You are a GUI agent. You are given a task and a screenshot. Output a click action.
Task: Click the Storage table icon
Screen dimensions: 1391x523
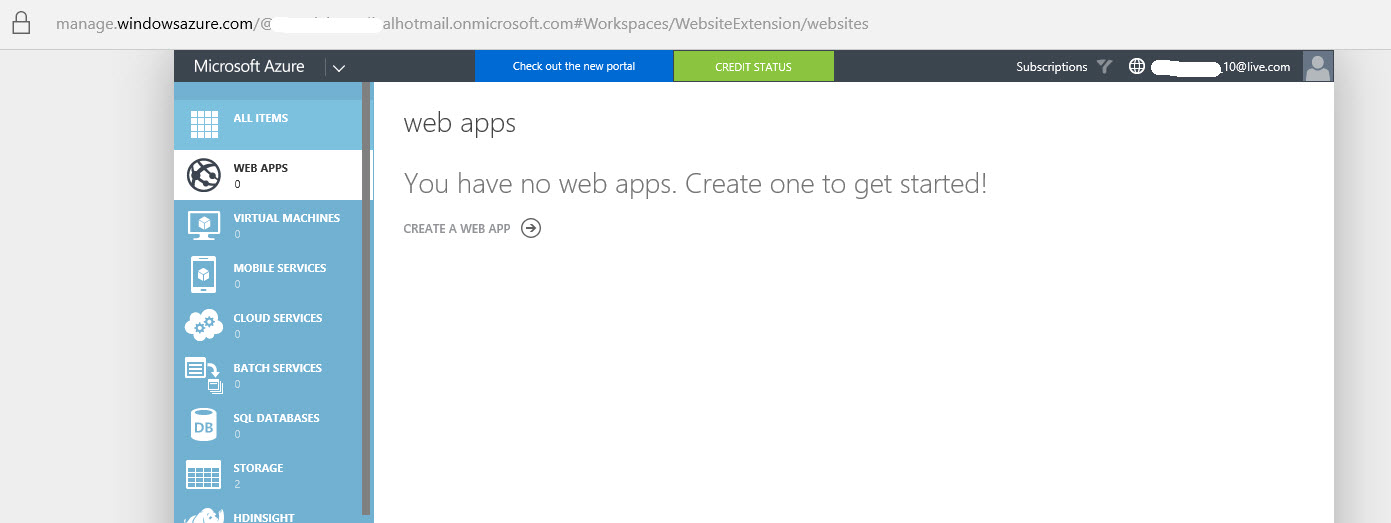click(204, 475)
